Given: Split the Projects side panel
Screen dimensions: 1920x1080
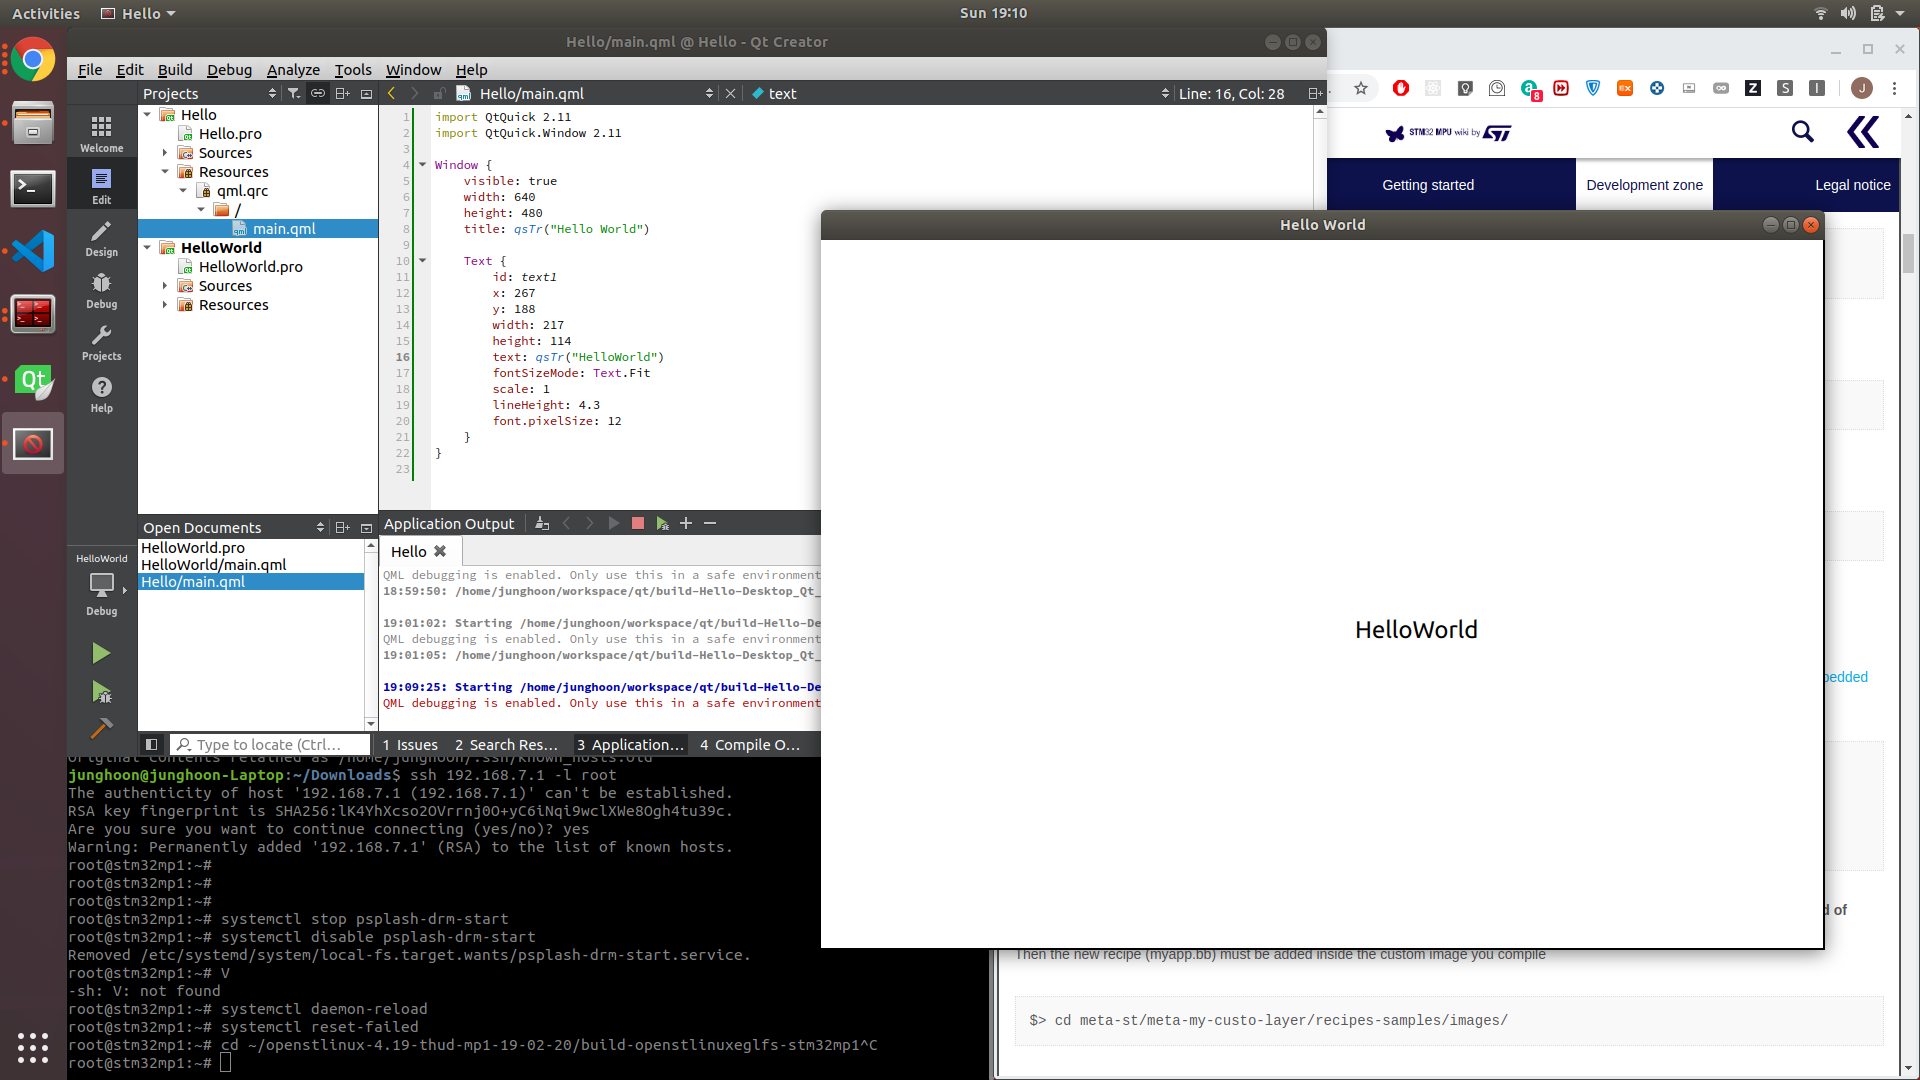Looking at the screenshot, I should 342,93.
